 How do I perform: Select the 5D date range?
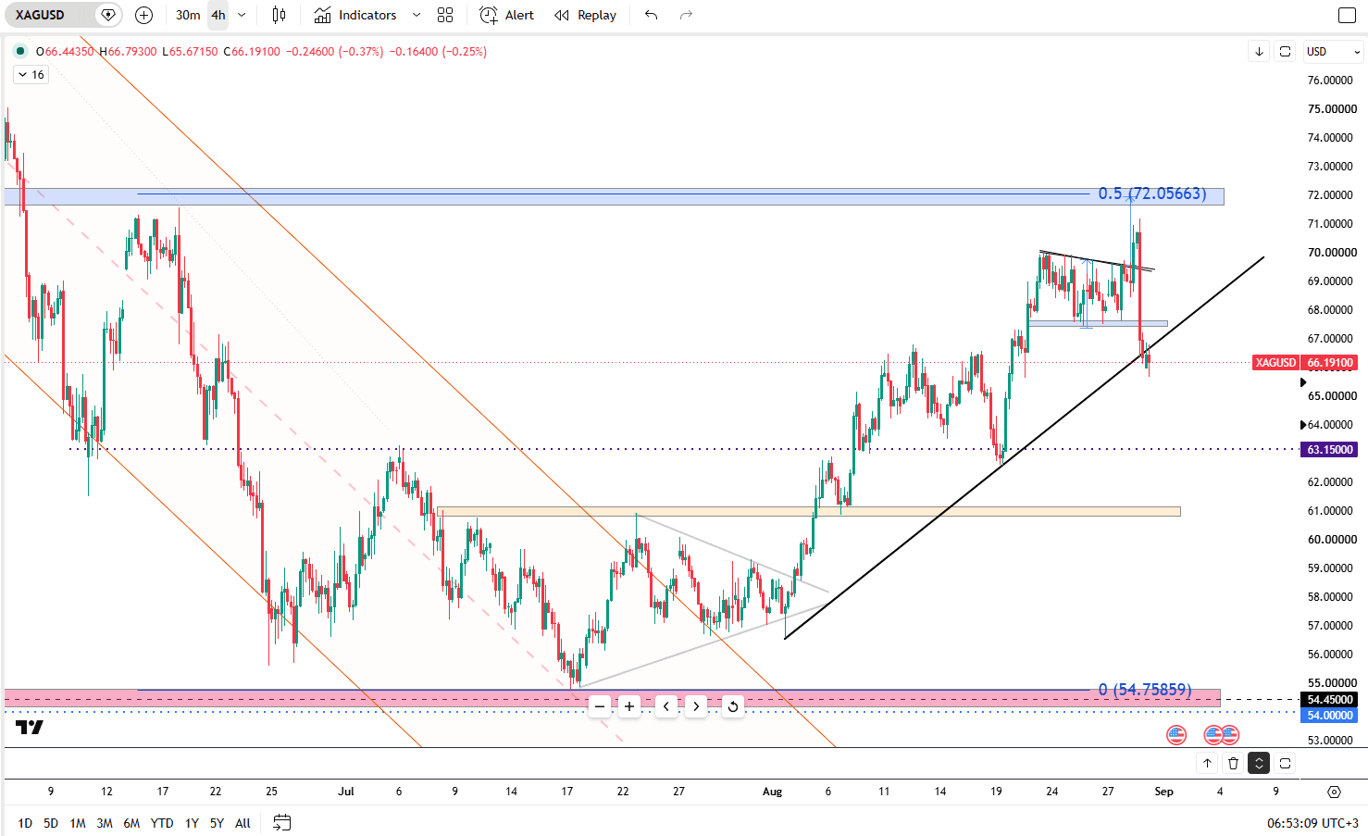(x=51, y=823)
